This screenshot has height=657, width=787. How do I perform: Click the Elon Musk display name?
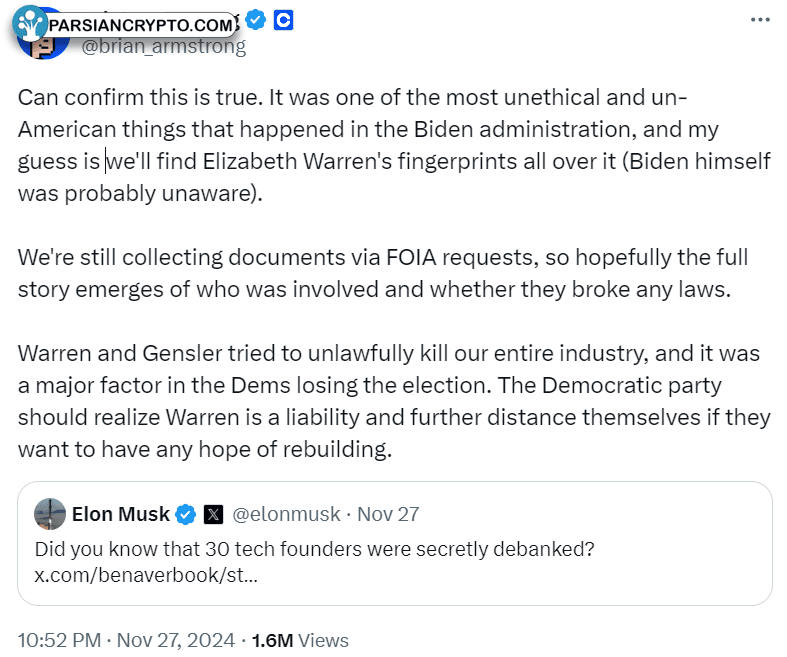pyautogui.click(x=121, y=514)
